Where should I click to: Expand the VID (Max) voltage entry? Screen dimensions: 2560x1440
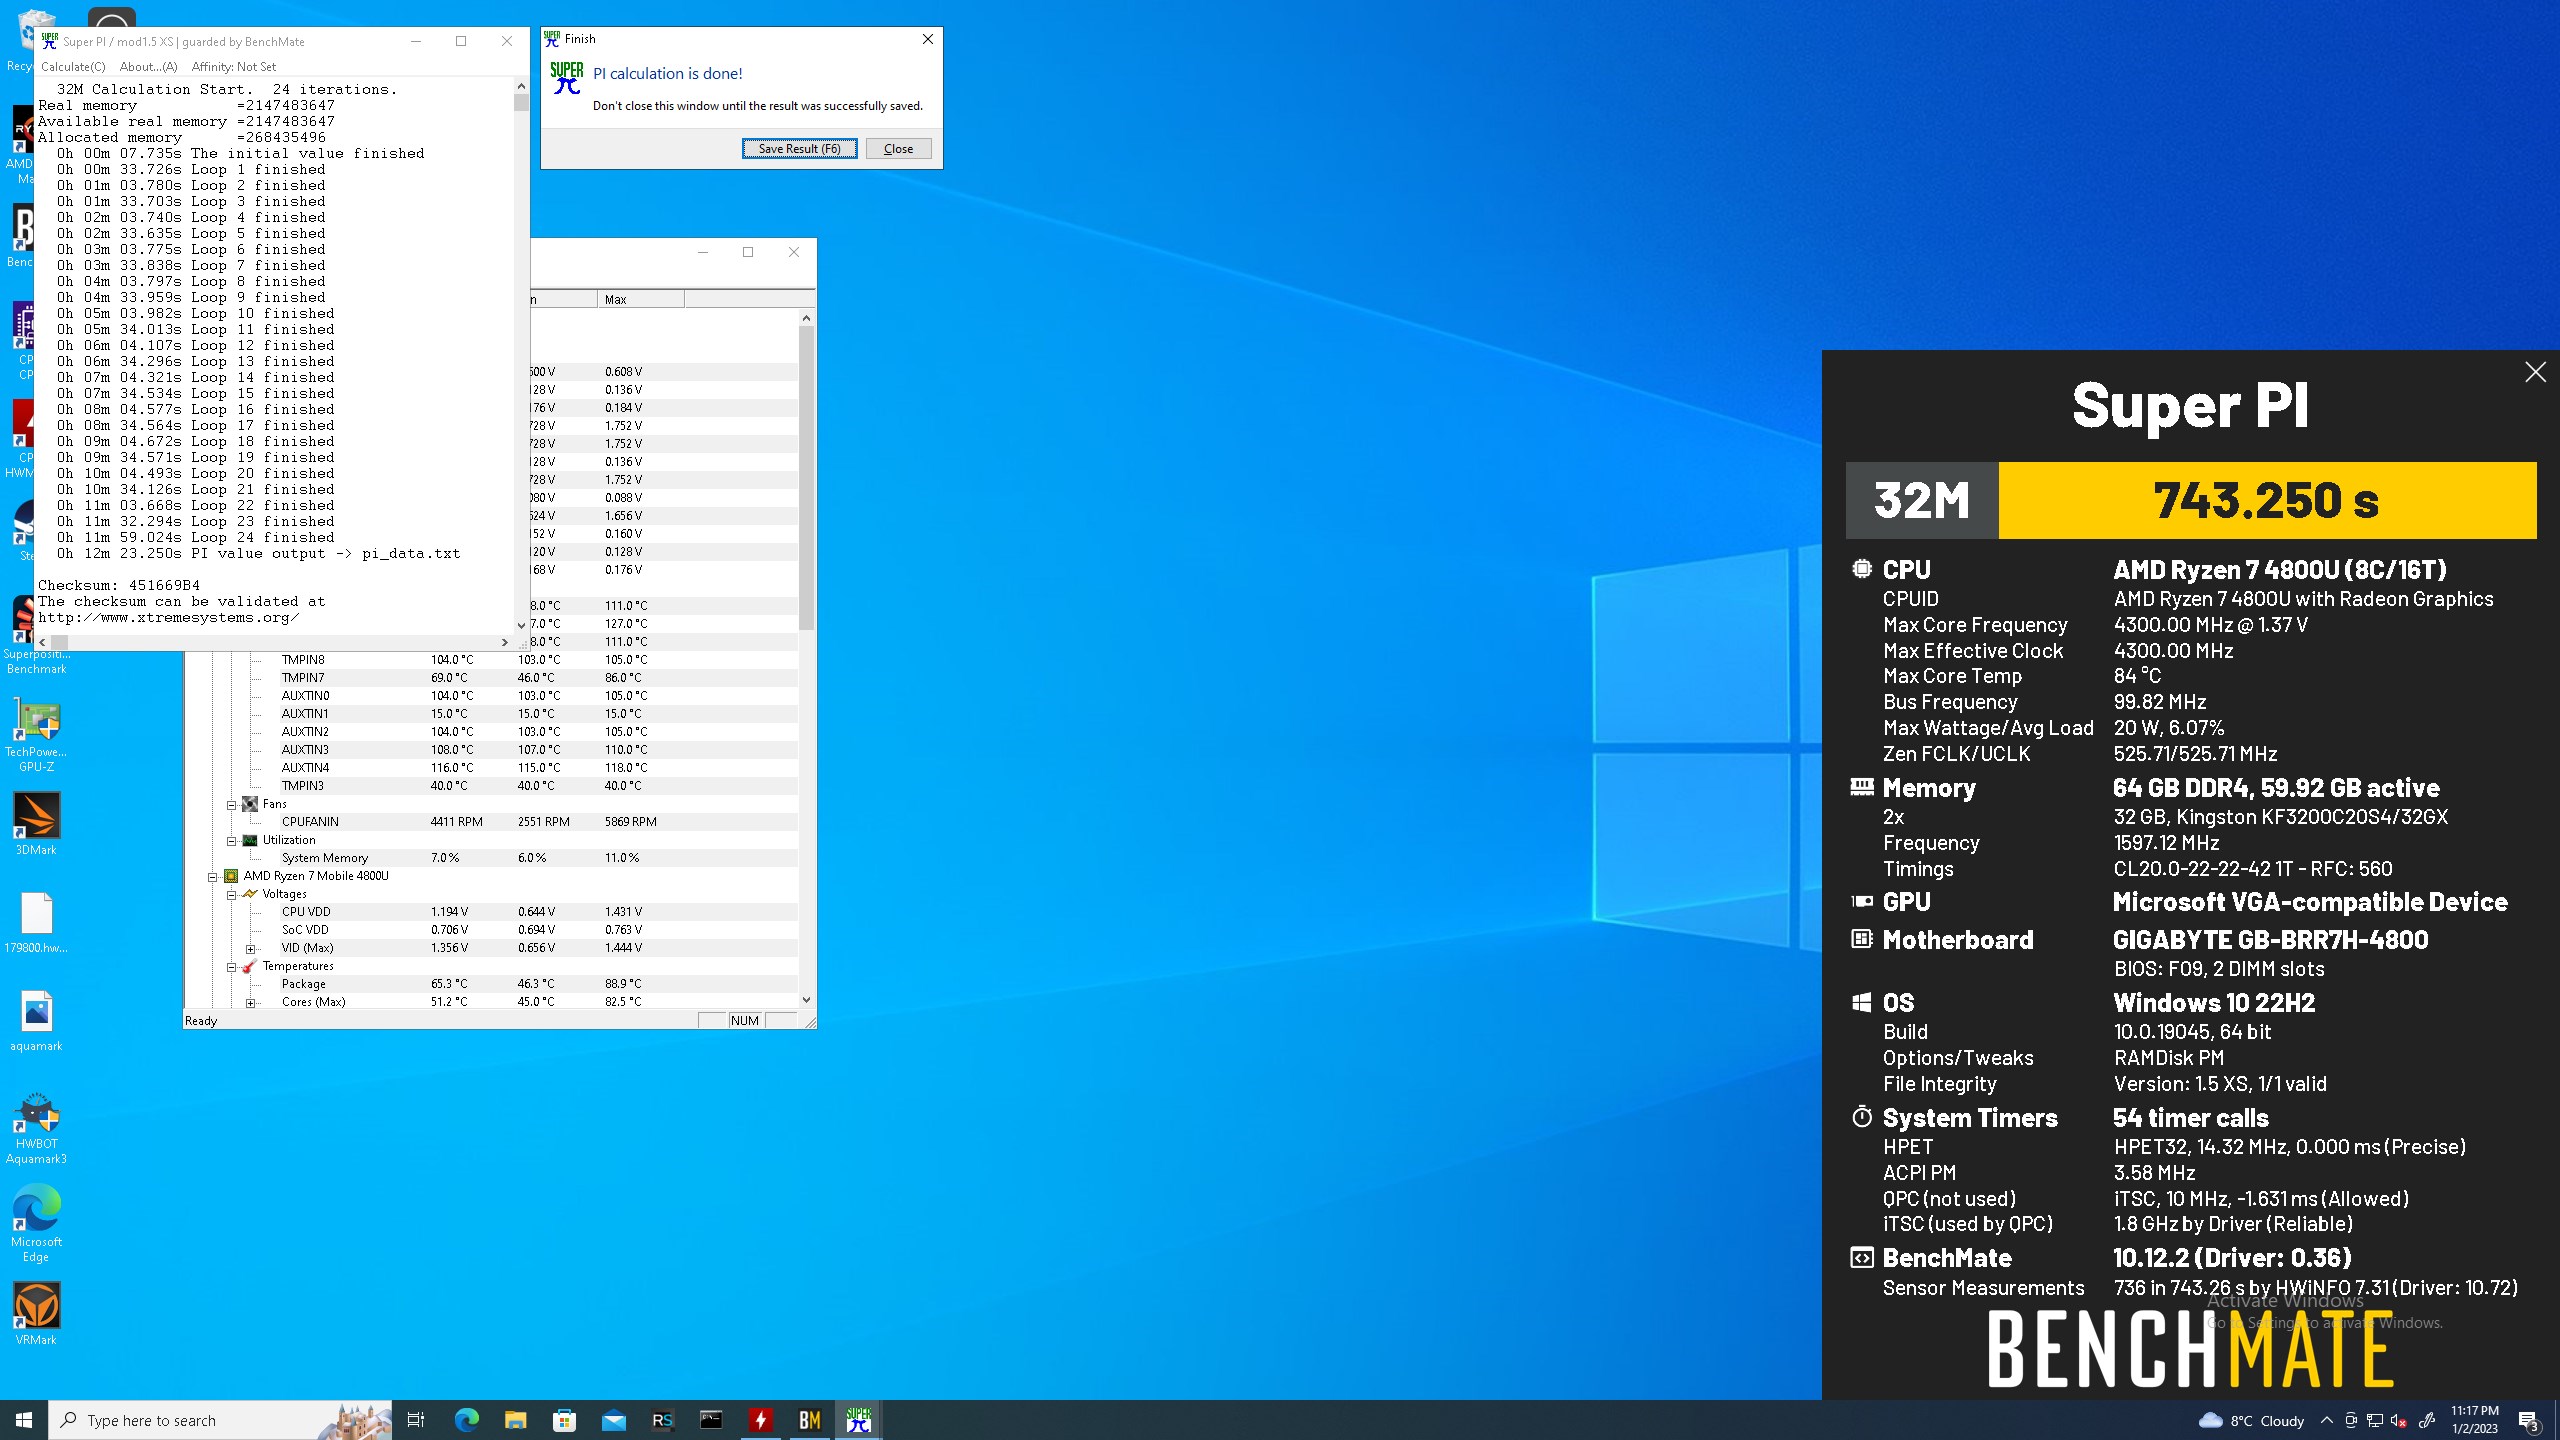coord(250,948)
